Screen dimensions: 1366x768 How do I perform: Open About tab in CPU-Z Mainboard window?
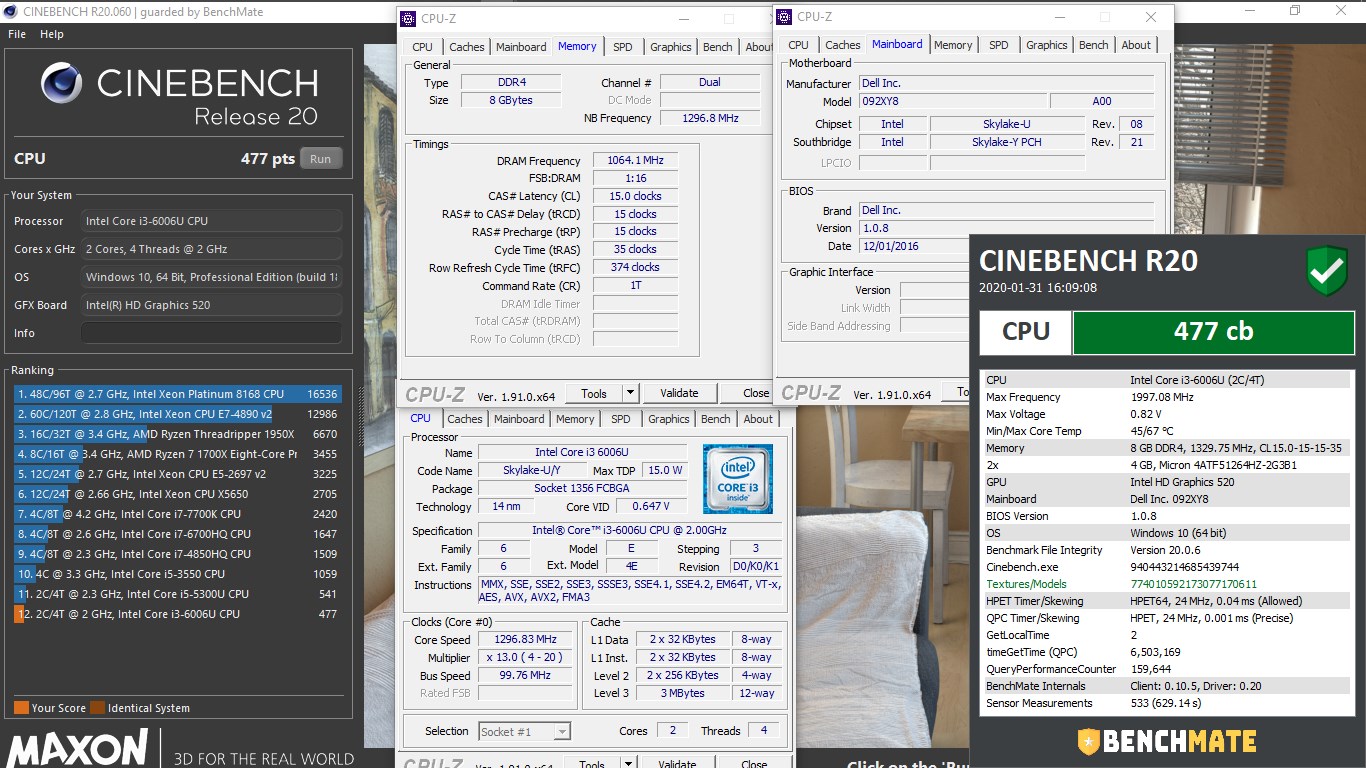click(x=1136, y=45)
